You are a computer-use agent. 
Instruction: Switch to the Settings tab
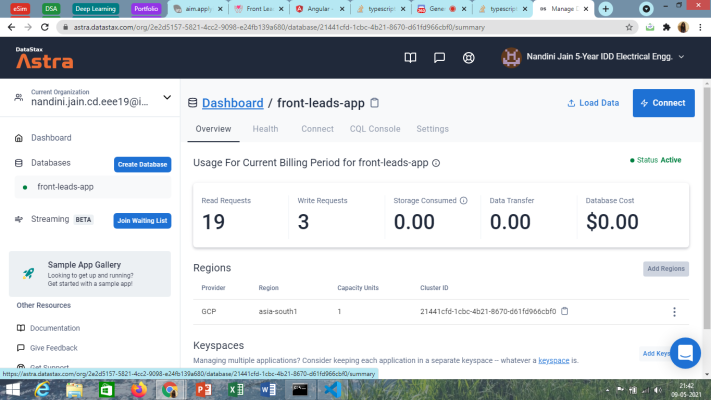(433, 129)
